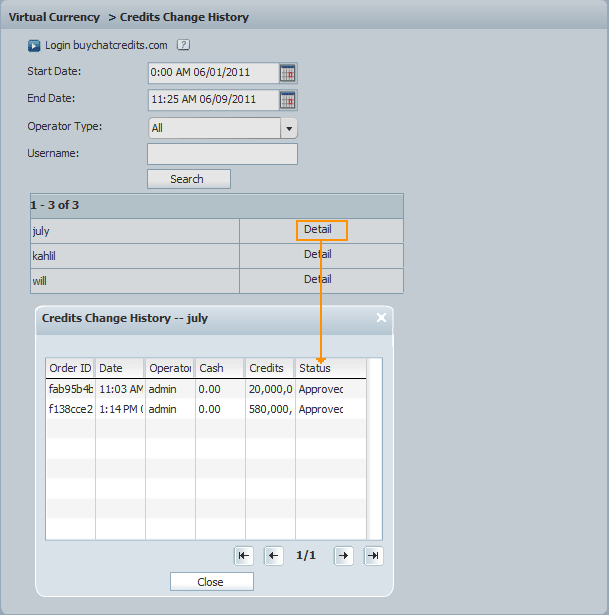Go to next page of history
The width and height of the screenshot is (609, 615).
(343, 556)
